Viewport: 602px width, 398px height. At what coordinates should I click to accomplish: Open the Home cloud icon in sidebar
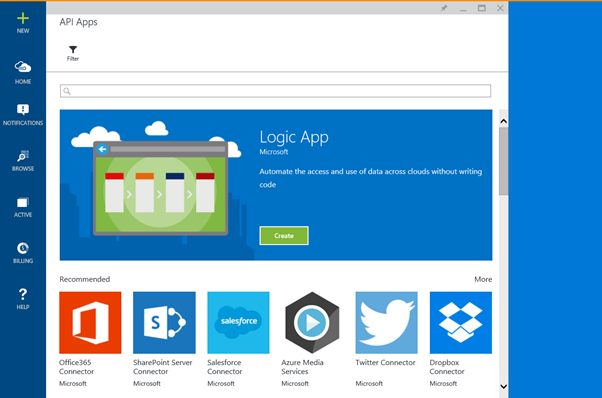(23, 67)
